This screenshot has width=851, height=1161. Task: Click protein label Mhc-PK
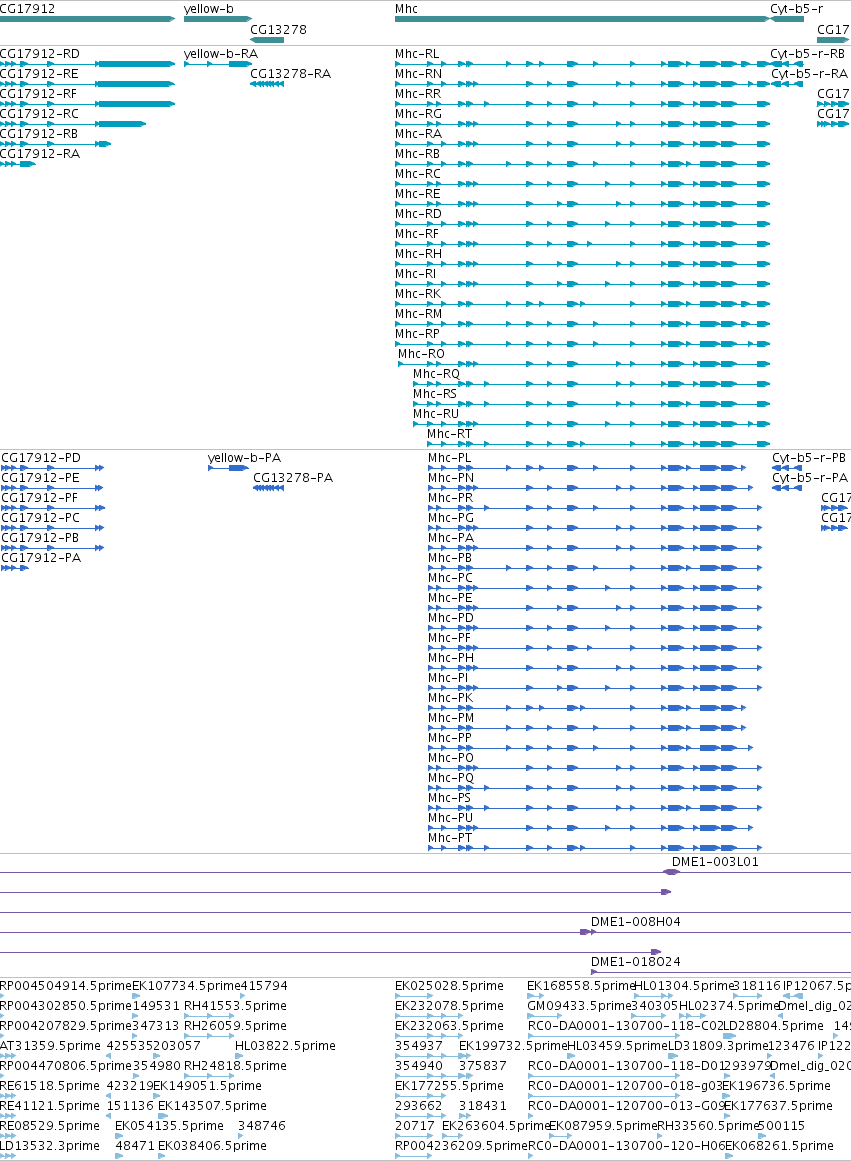(x=450, y=698)
